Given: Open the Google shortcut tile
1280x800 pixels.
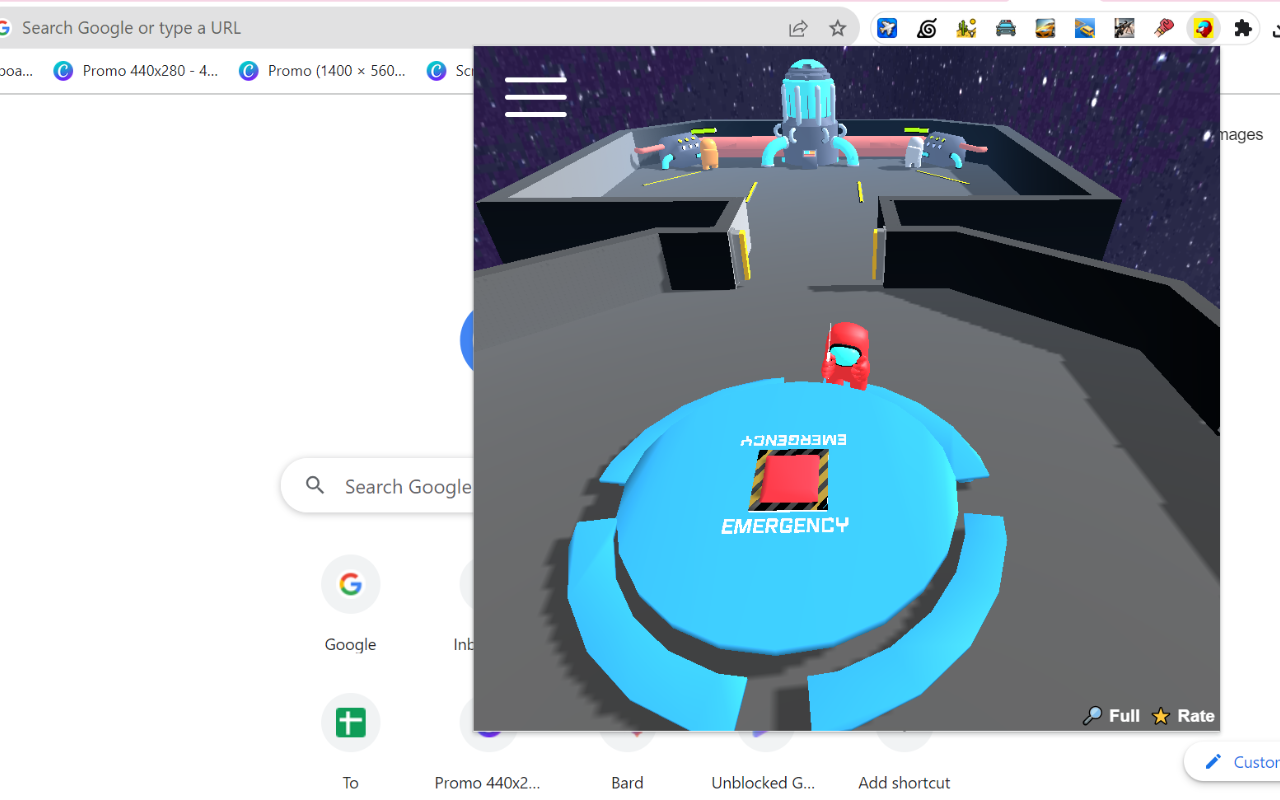Looking at the screenshot, I should tap(350, 604).
